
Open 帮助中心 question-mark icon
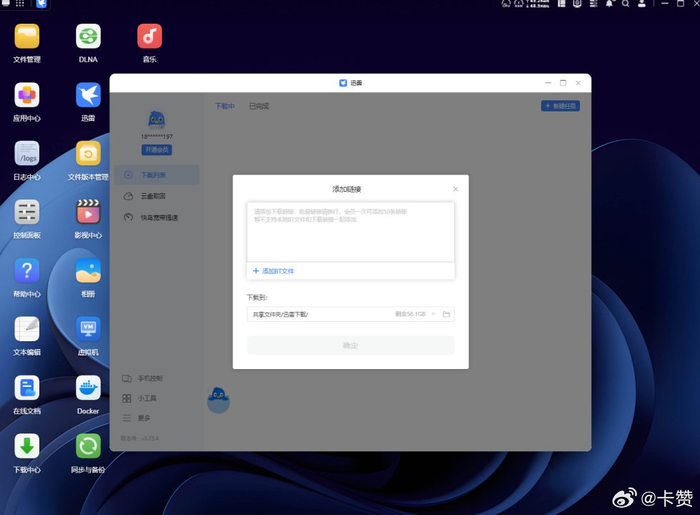[x=27, y=270]
